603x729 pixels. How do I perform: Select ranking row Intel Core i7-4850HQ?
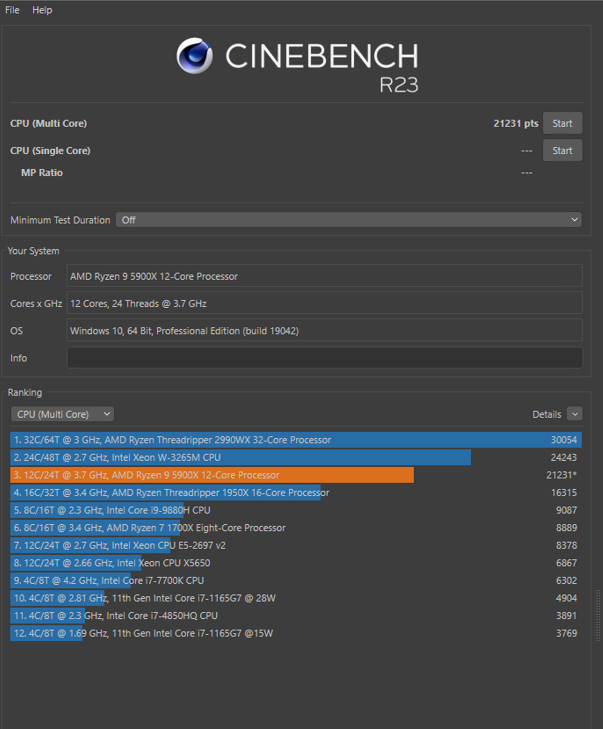(296, 616)
